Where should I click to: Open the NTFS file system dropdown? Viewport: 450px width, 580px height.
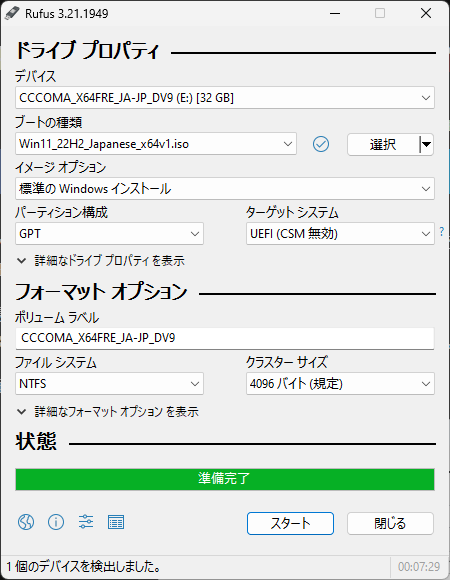tap(109, 384)
